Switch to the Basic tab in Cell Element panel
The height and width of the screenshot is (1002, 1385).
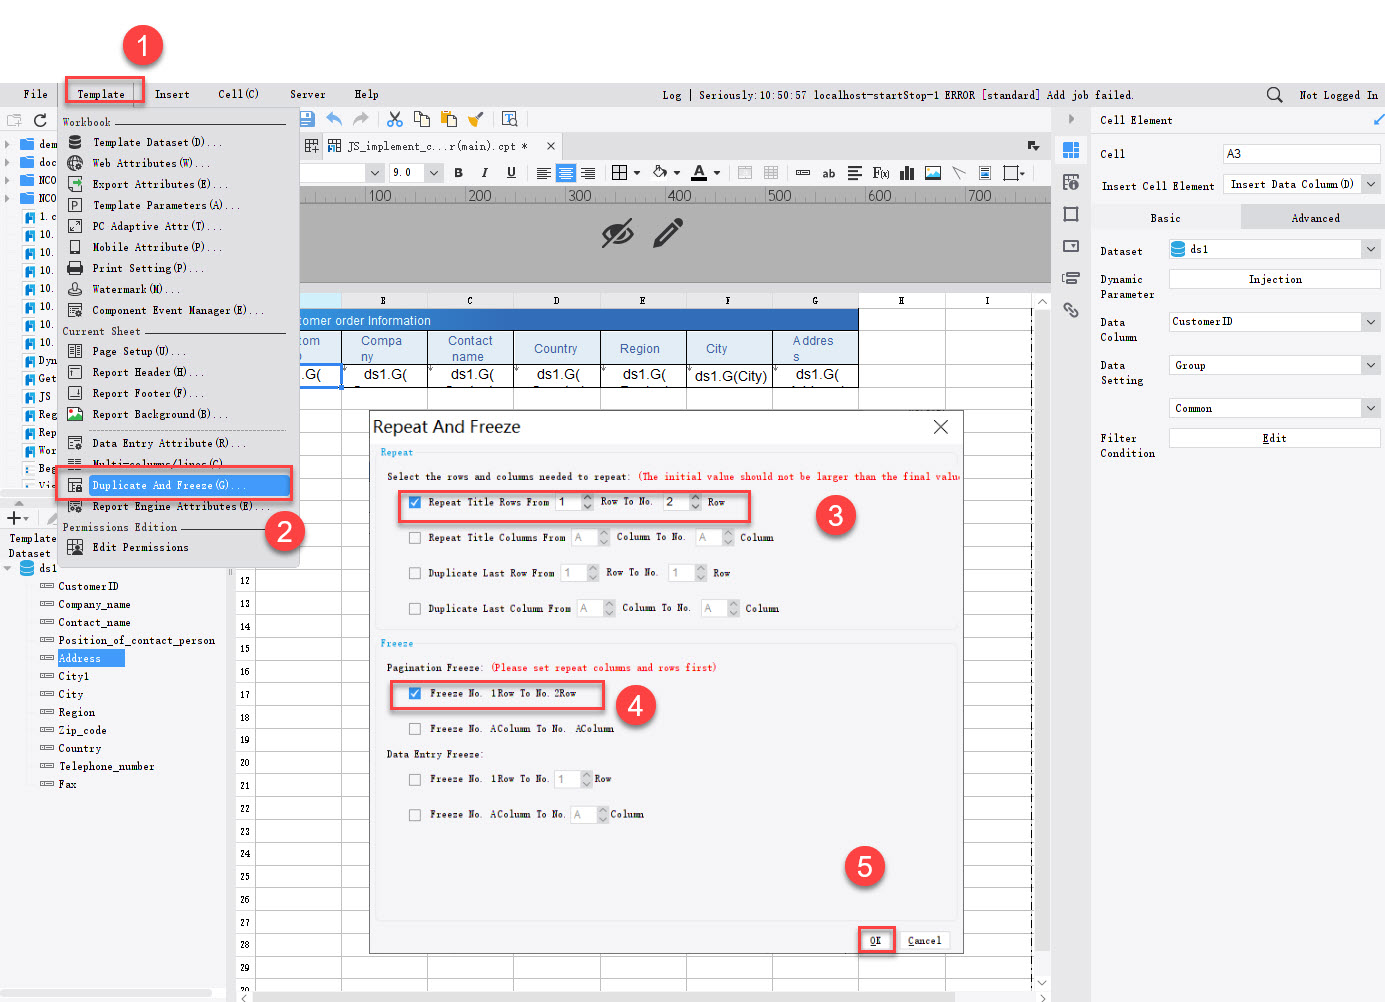1165,217
